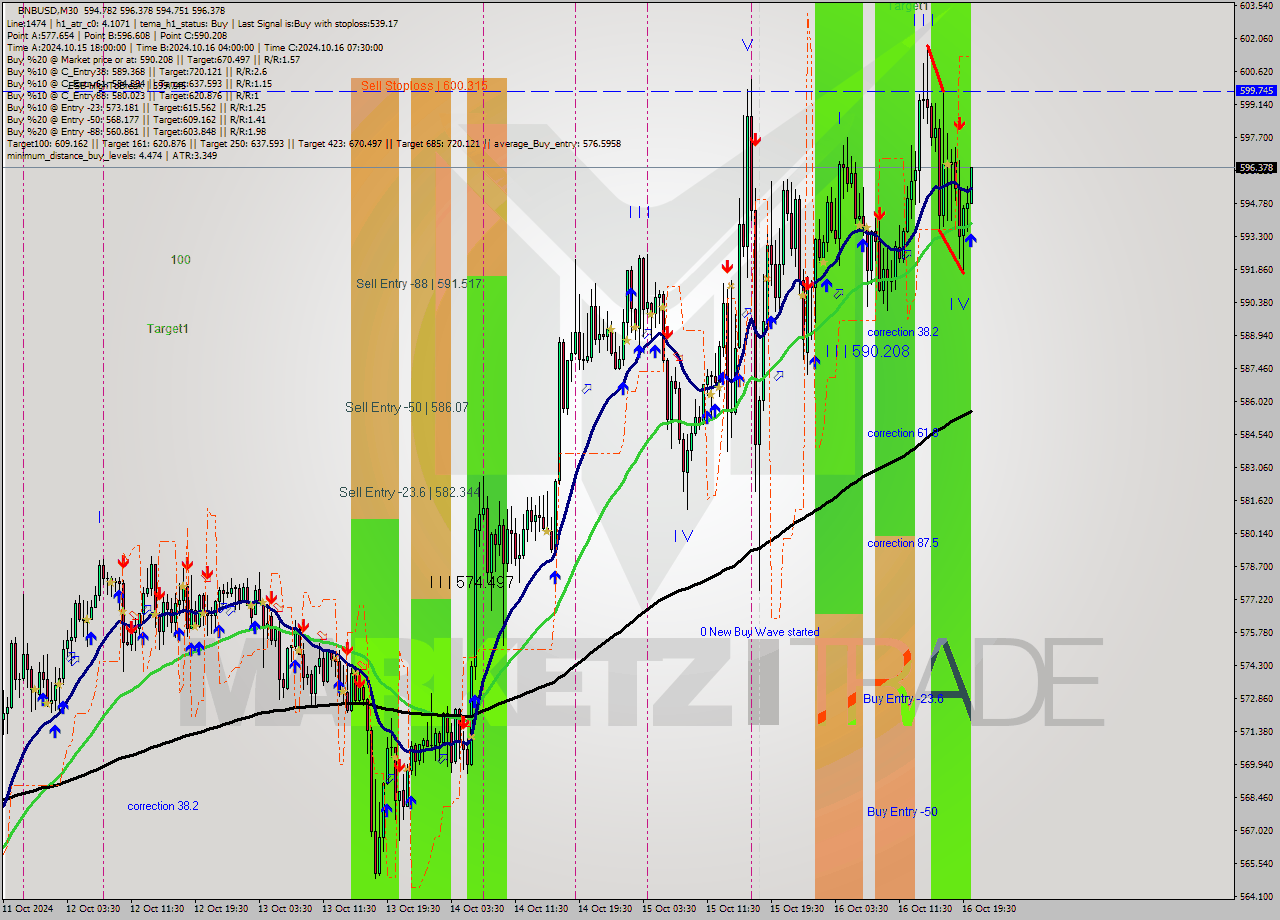
Task: Select the 594.780 price axis label
Action: coord(1255,203)
